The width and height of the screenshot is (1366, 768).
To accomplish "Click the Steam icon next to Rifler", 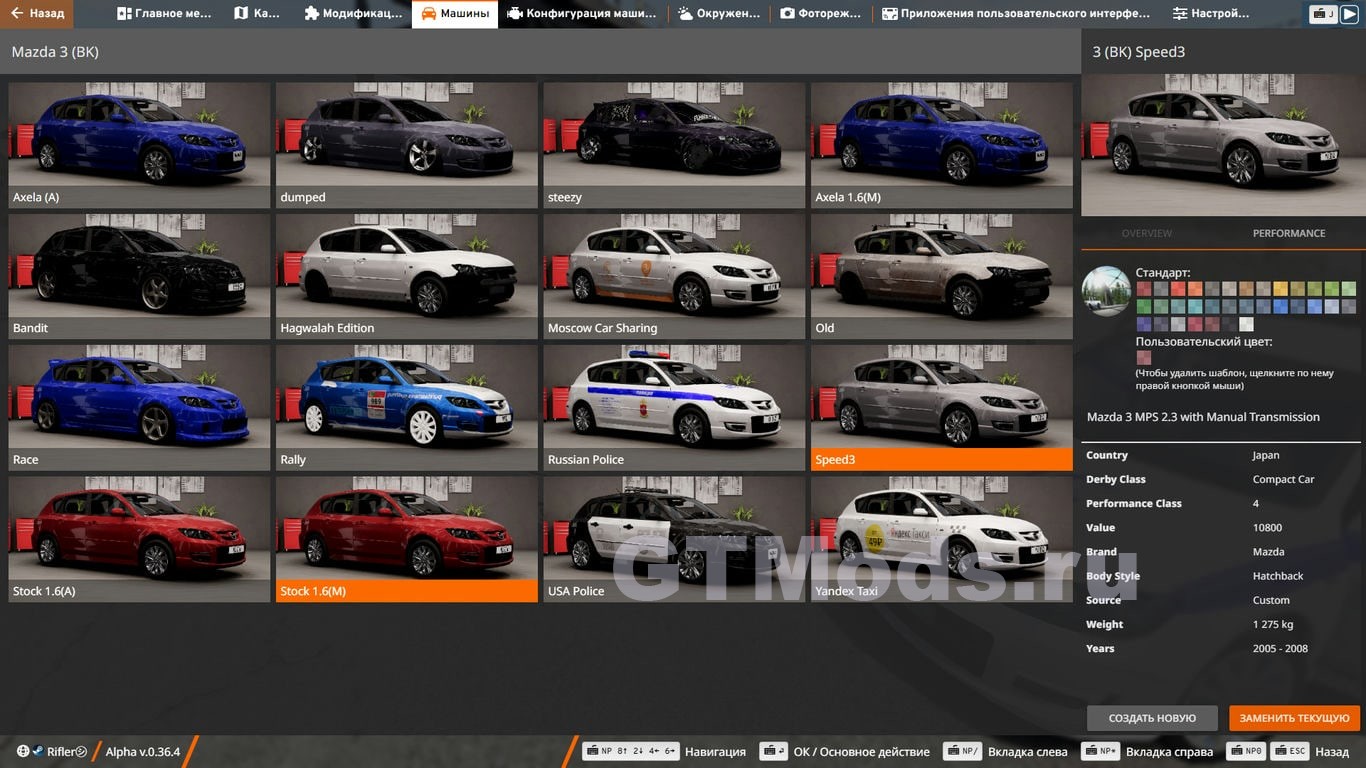I will (37, 752).
